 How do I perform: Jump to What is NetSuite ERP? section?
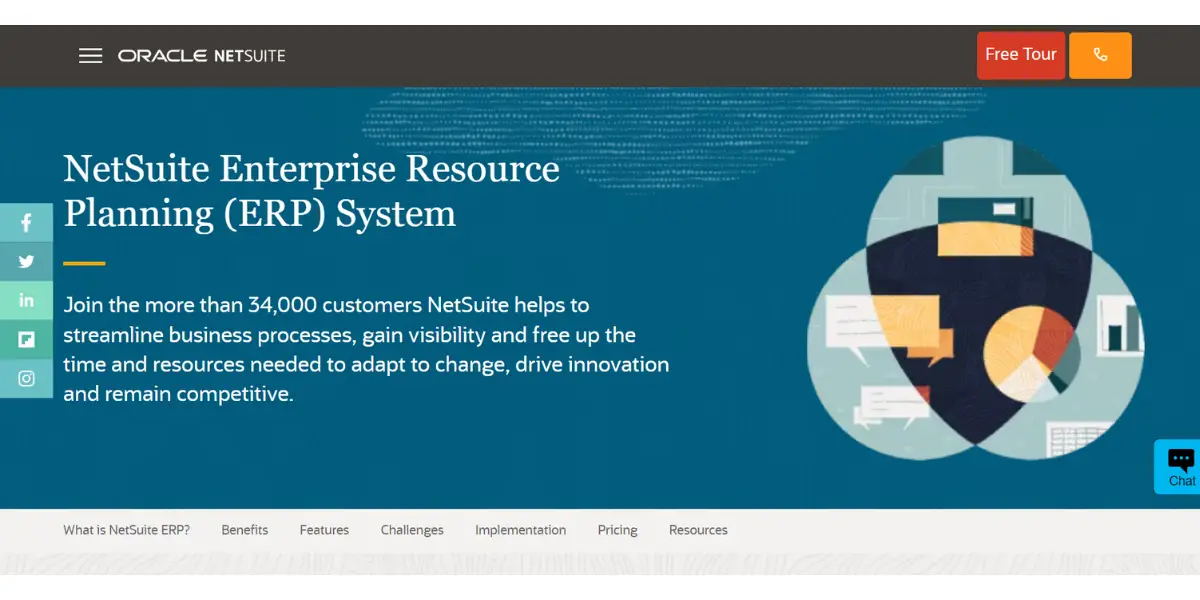click(x=126, y=530)
